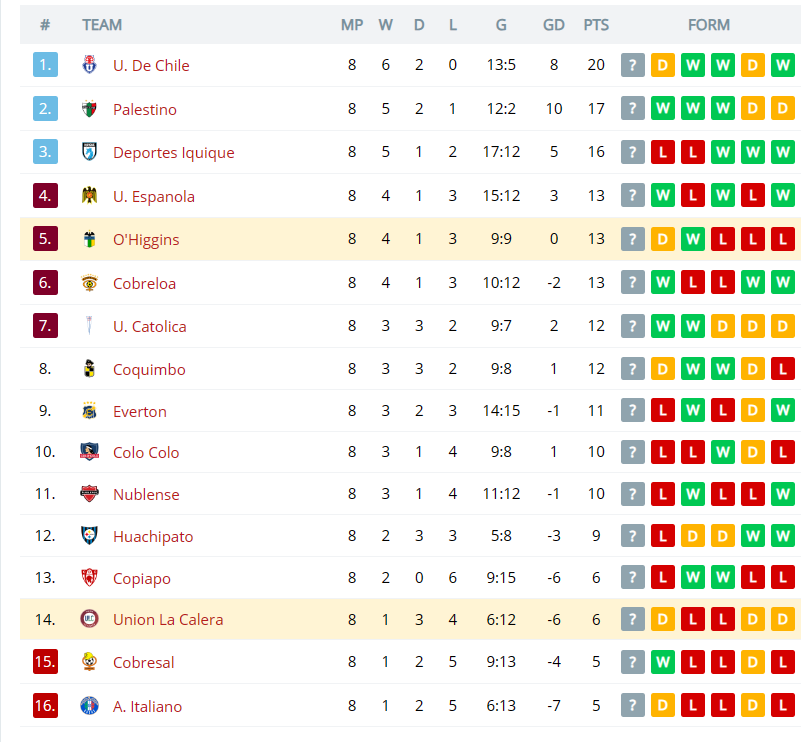The image size is (811, 742).
Task: Click the Colo Colo team badge
Action: pyautogui.click(x=89, y=452)
